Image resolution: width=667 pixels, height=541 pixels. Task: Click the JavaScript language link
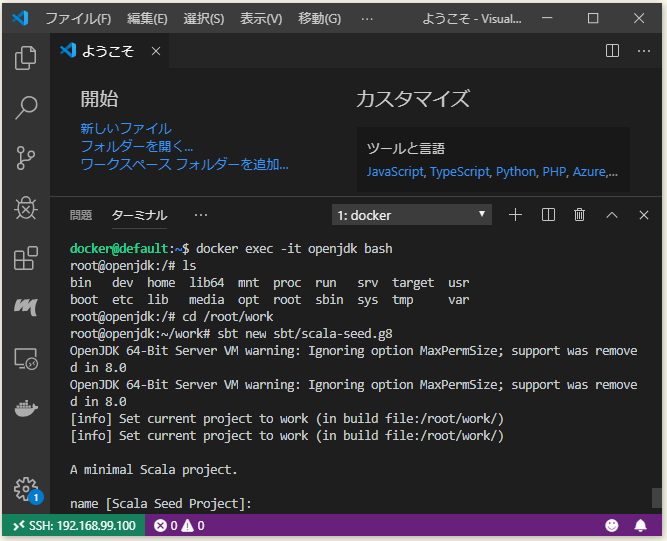point(395,172)
